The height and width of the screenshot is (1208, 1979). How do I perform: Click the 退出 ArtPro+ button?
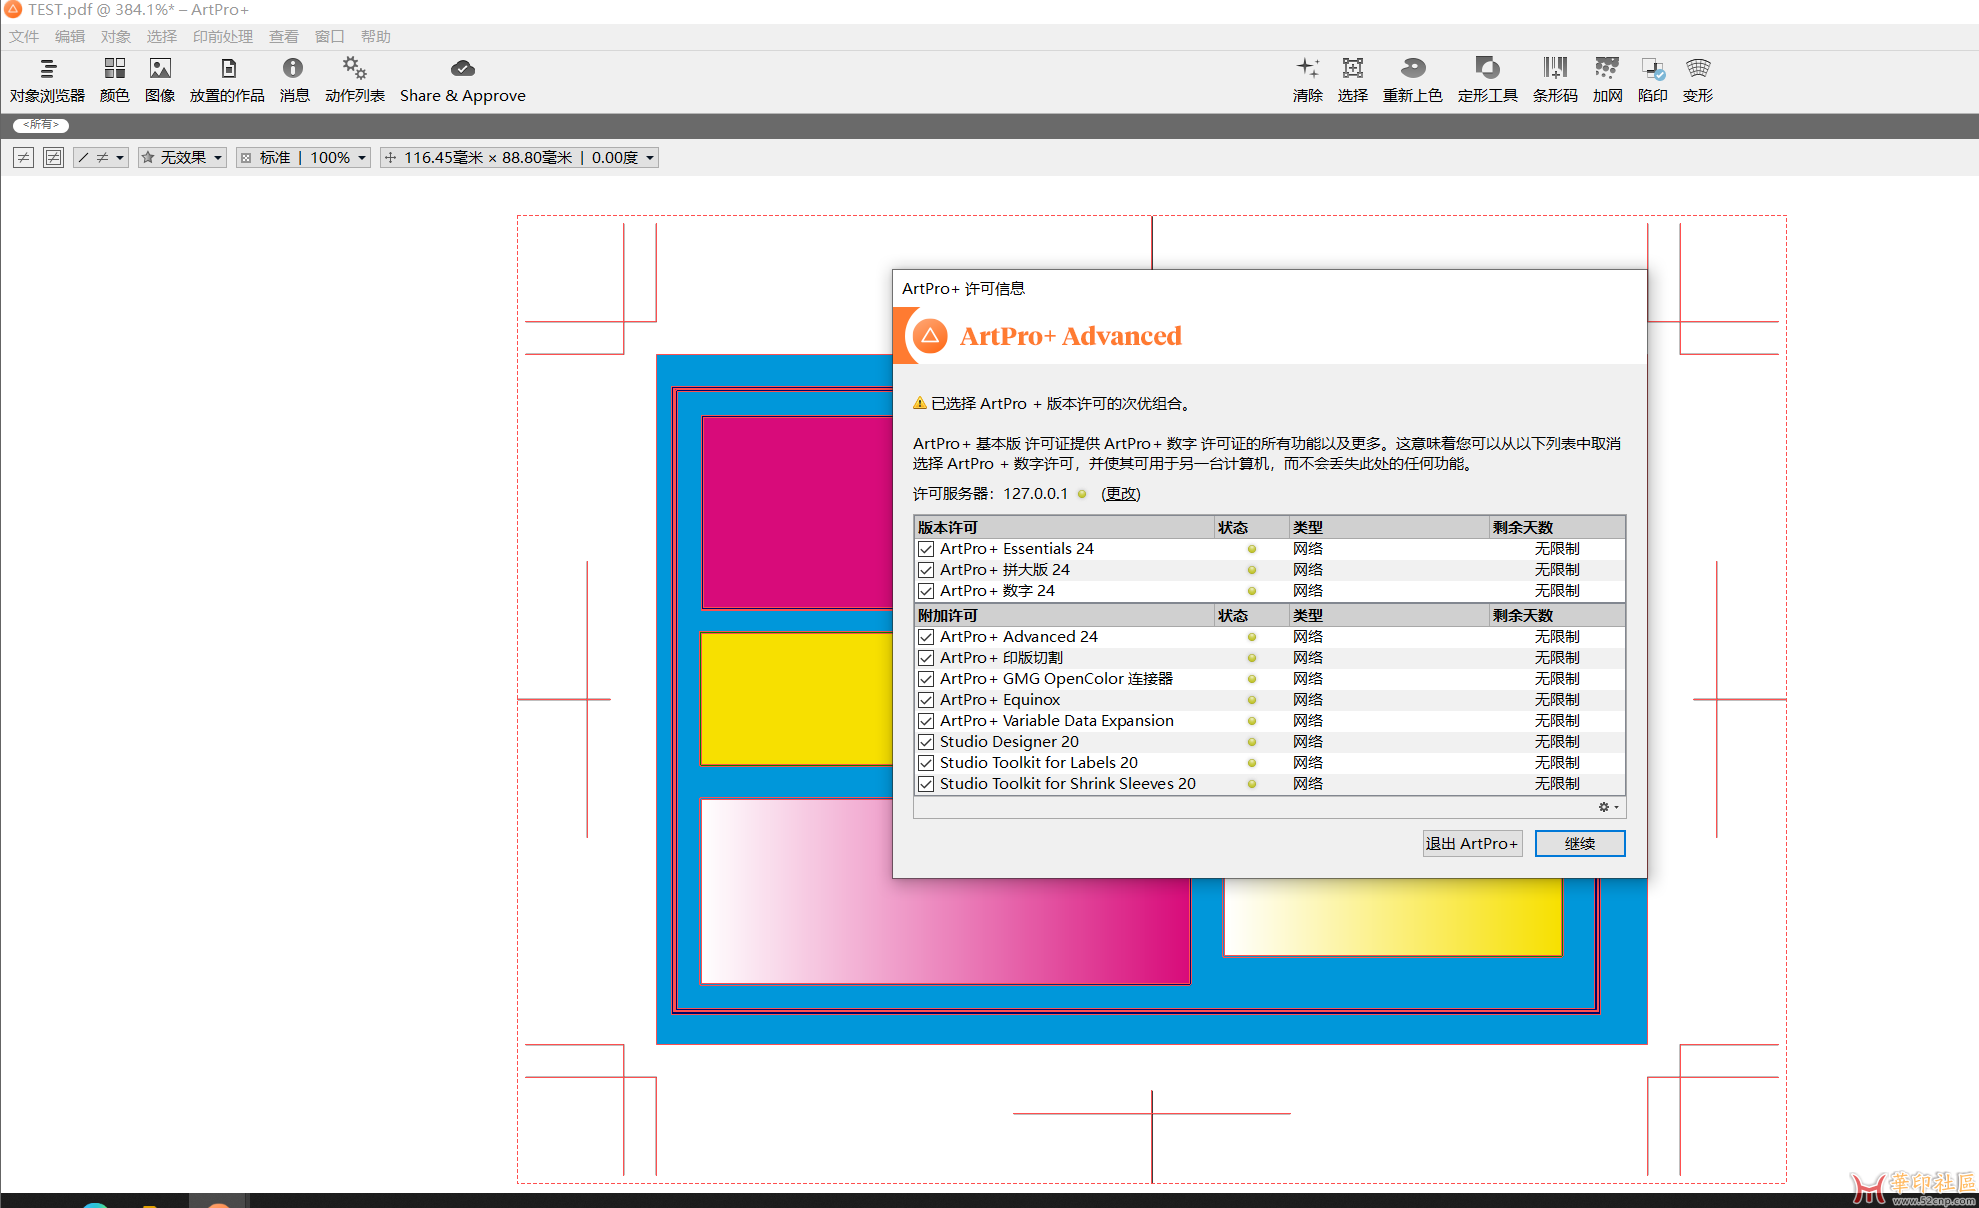pyautogui.click(x=1472, y=844)
